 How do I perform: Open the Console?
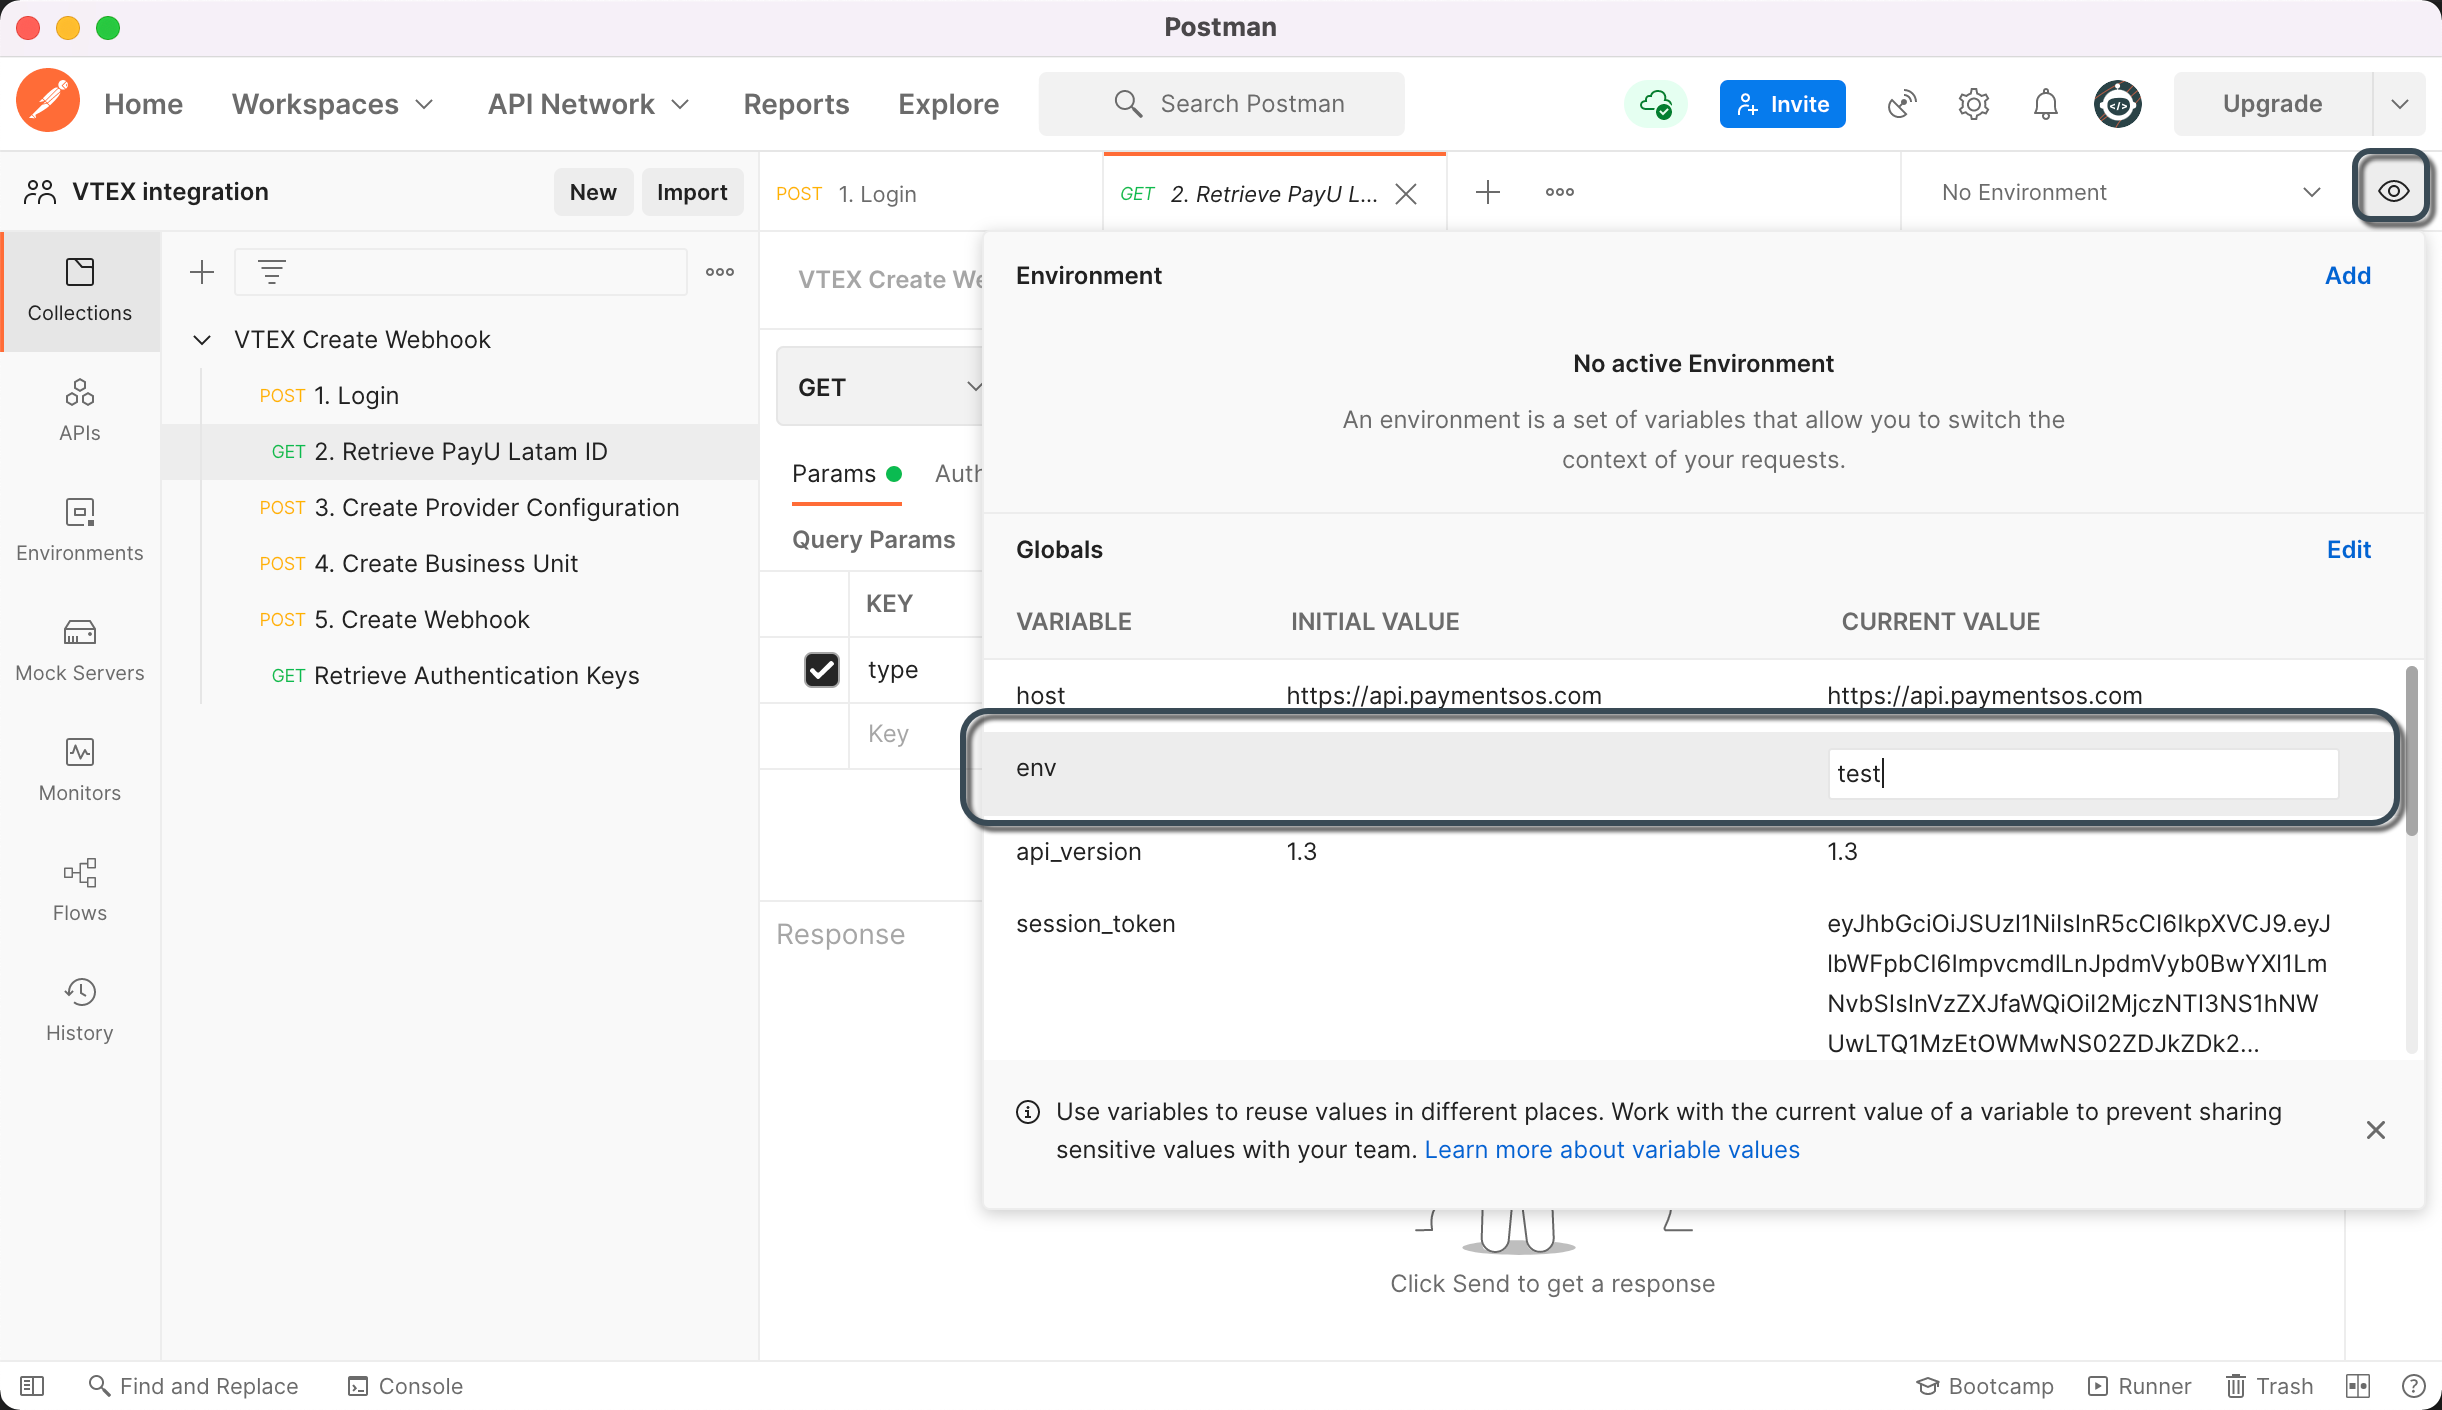coord(405,1386)
